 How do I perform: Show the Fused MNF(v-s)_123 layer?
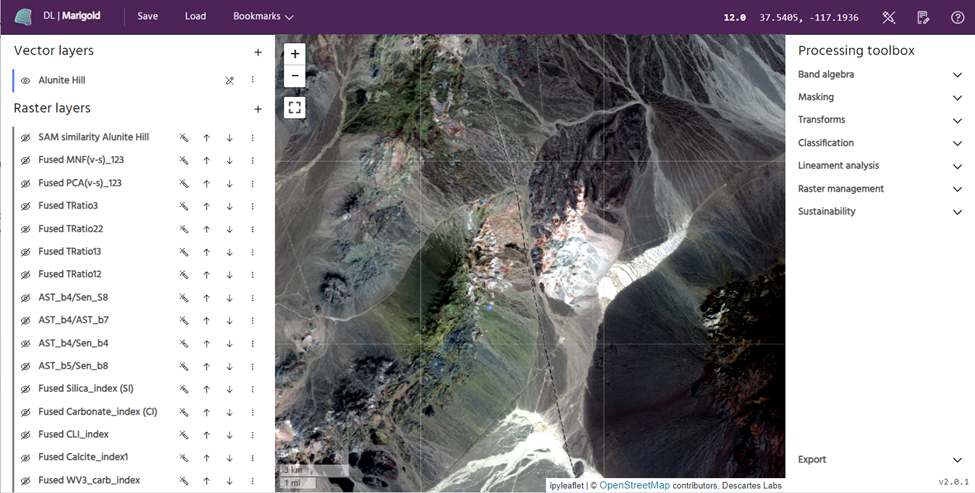(25, 160)
